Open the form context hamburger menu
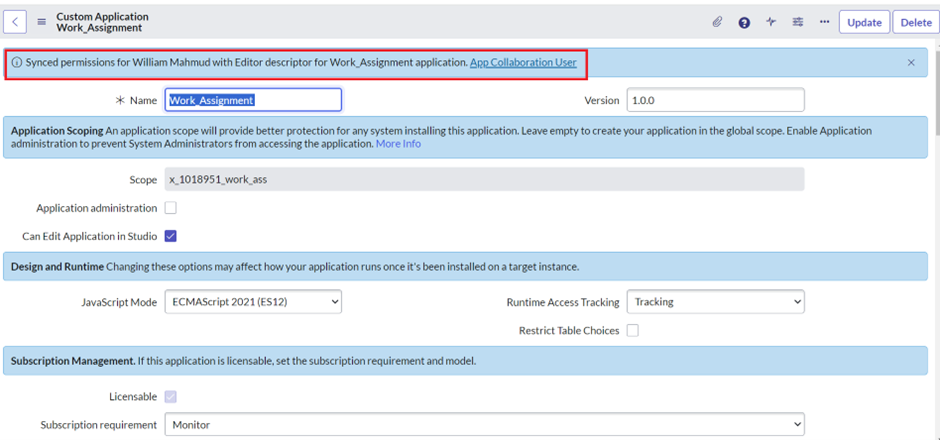This screenshot has width=940, height=440. click(41, 22)
